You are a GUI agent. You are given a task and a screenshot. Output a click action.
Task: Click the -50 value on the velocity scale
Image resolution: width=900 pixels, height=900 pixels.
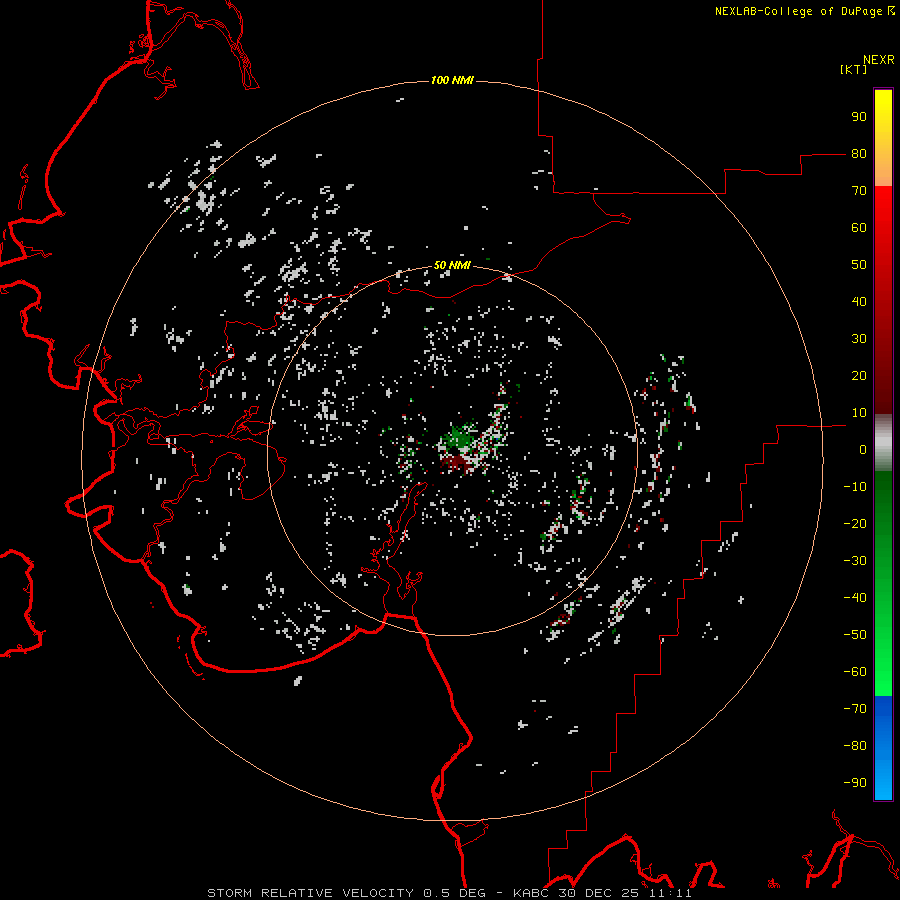[x=855, y=635]
